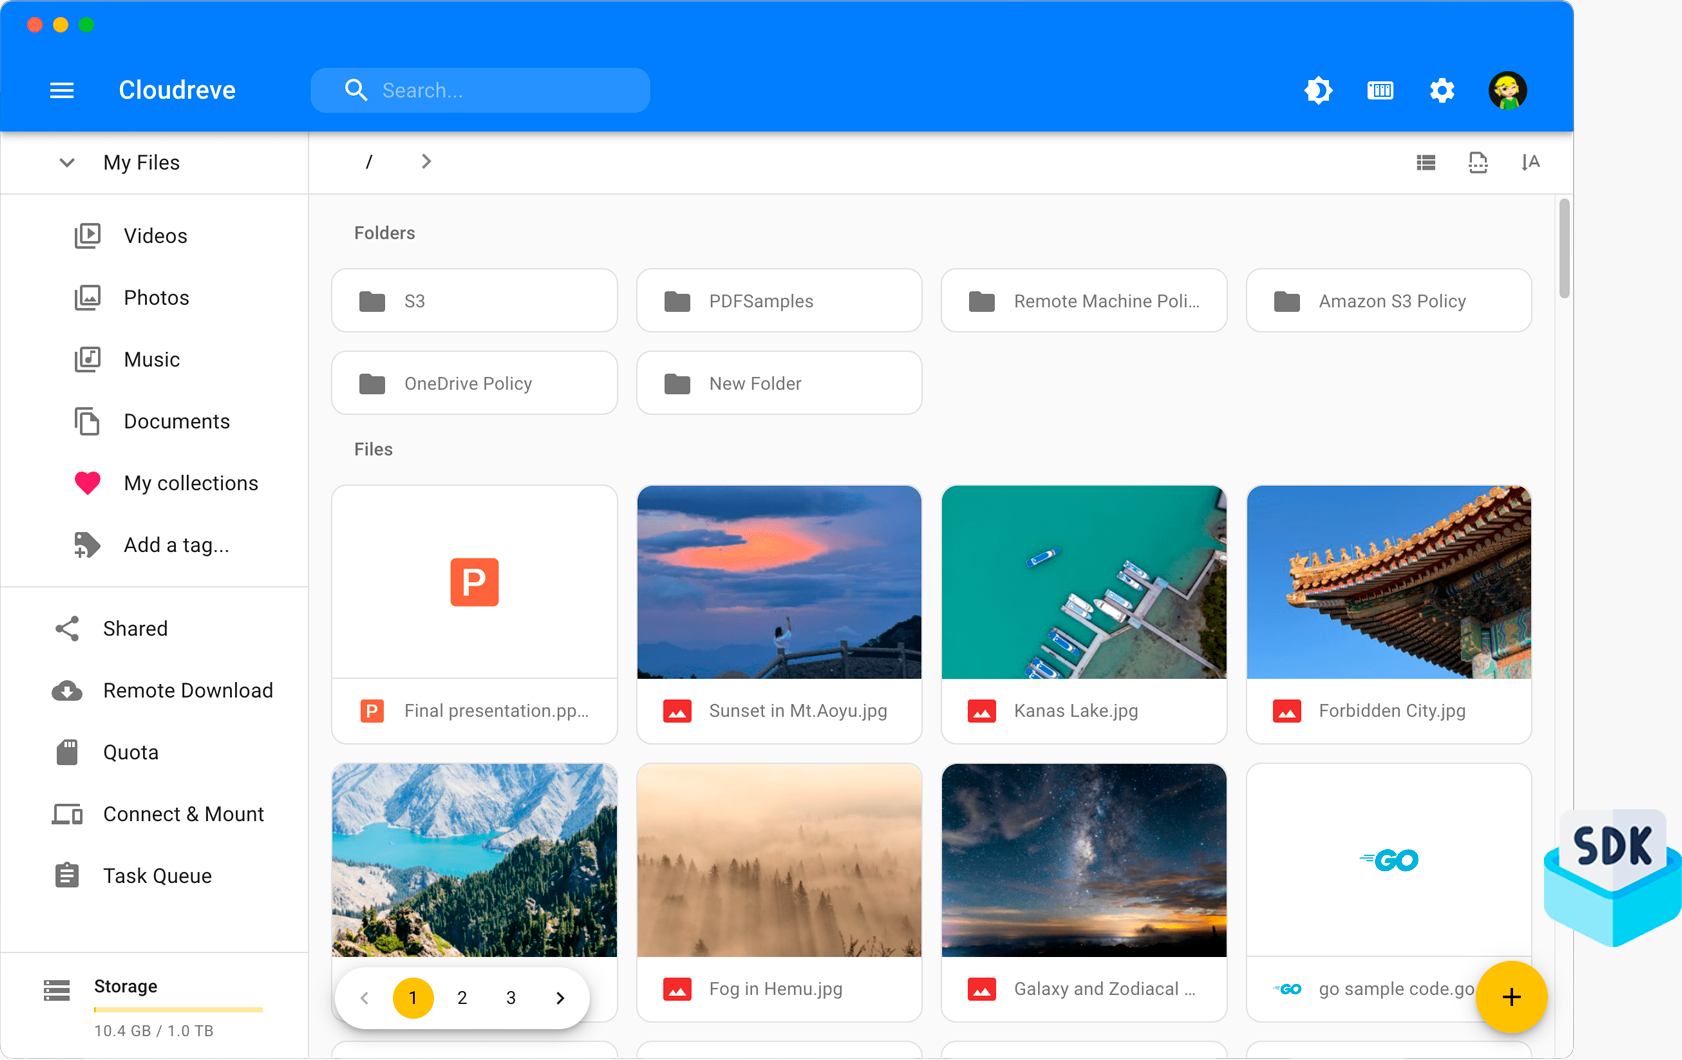Open the Amazon S3 Policy folder
The height and width of the screenshot is (1060, 1682).
[1389, 300]
